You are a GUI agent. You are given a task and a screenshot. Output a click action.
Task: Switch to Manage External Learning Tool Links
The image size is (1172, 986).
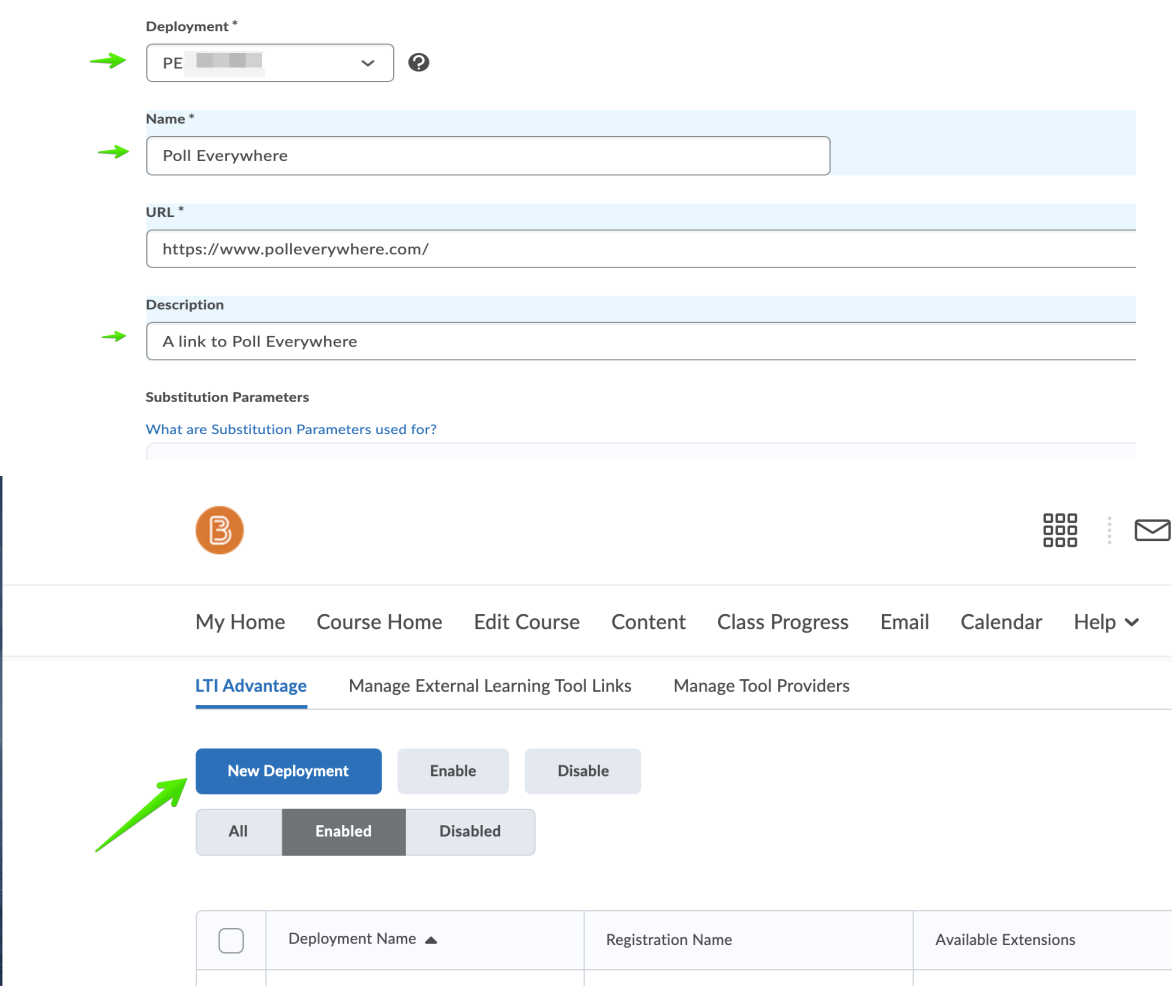tap(490, 685)
